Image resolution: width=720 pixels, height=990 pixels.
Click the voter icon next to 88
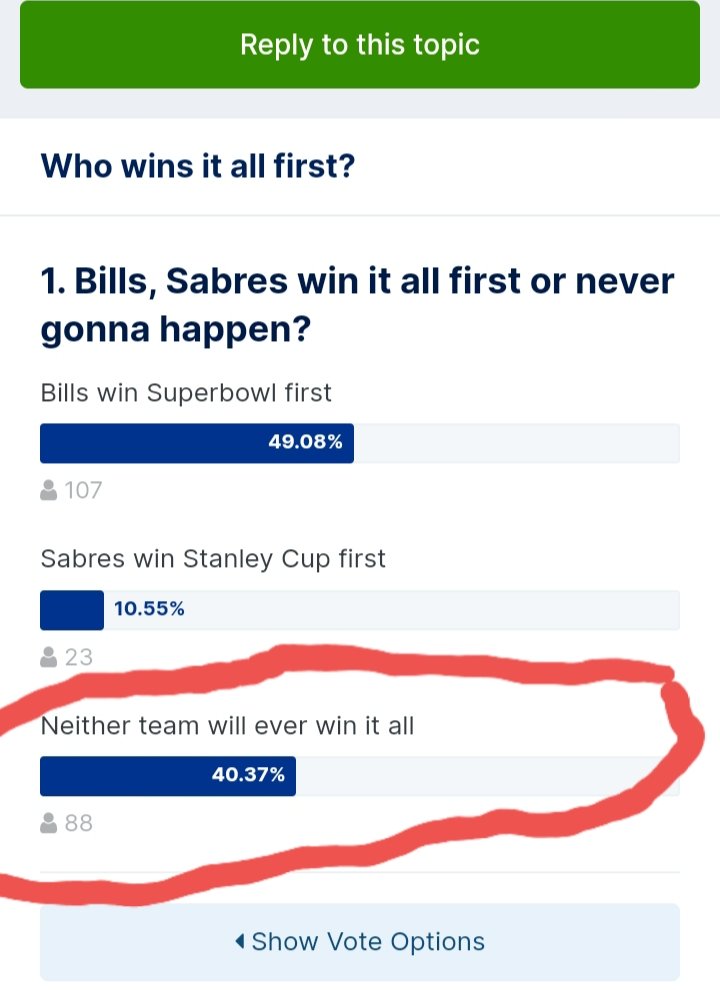pos(49,823)
